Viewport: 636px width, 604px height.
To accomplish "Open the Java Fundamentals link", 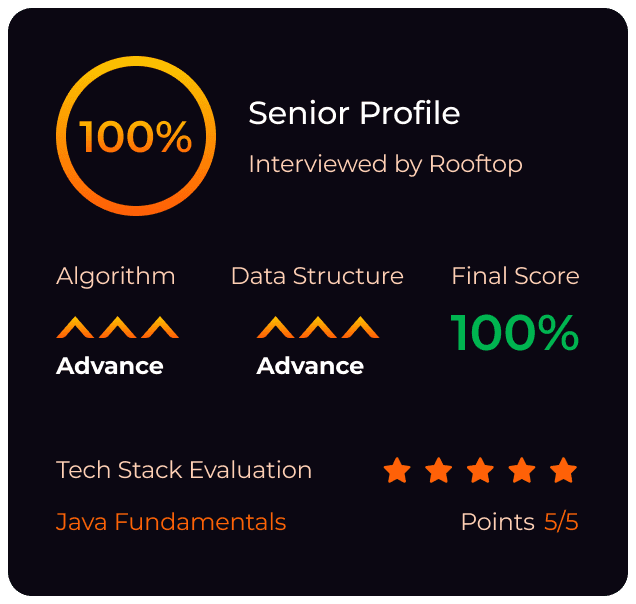I will point(171,522).
